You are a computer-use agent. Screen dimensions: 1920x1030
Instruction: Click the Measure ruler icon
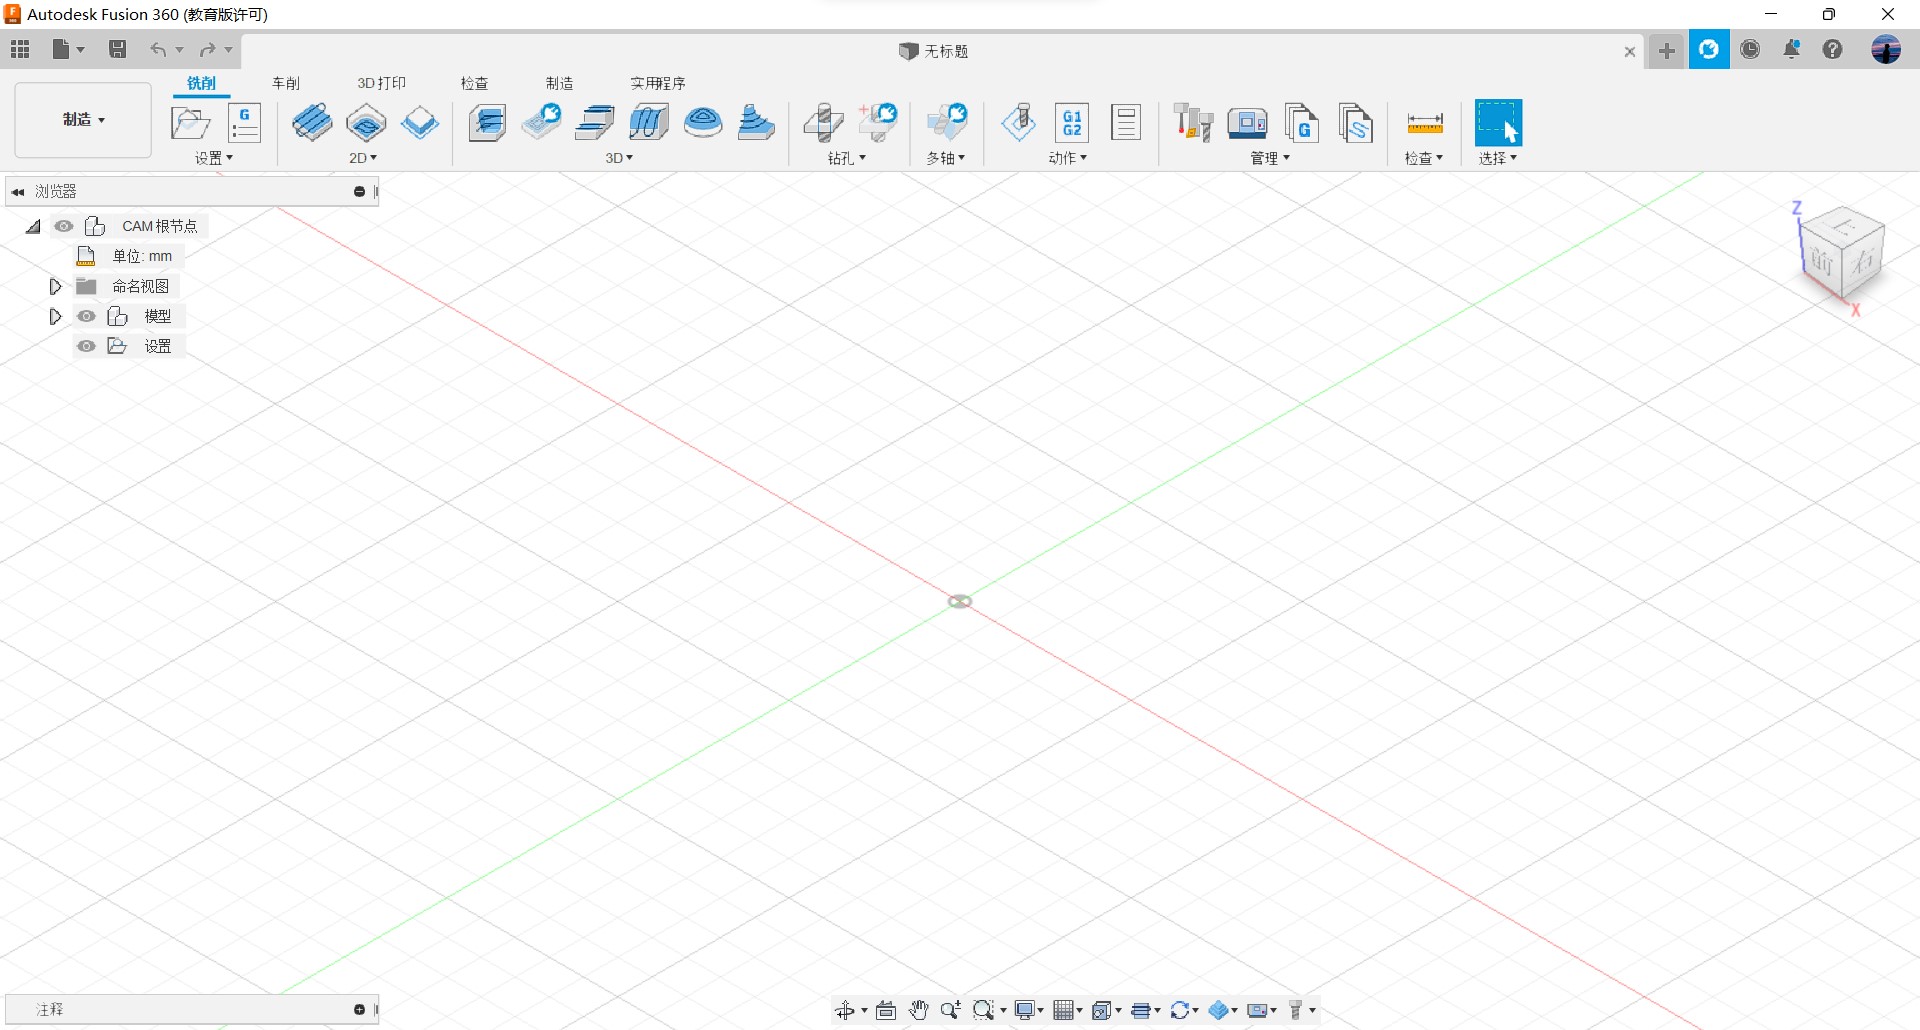pos(1425,123)
